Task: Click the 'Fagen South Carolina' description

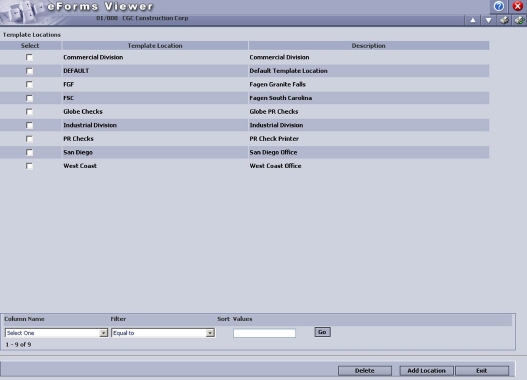Action: click(x=281, y=98)
